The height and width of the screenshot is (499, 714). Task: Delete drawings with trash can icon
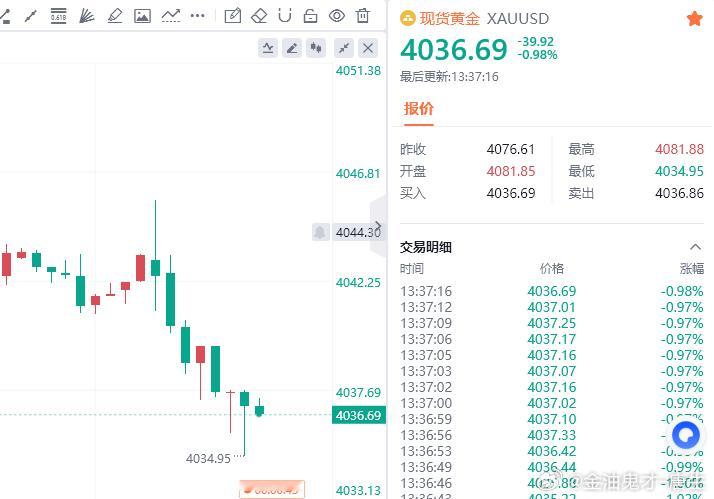(362, 16)
